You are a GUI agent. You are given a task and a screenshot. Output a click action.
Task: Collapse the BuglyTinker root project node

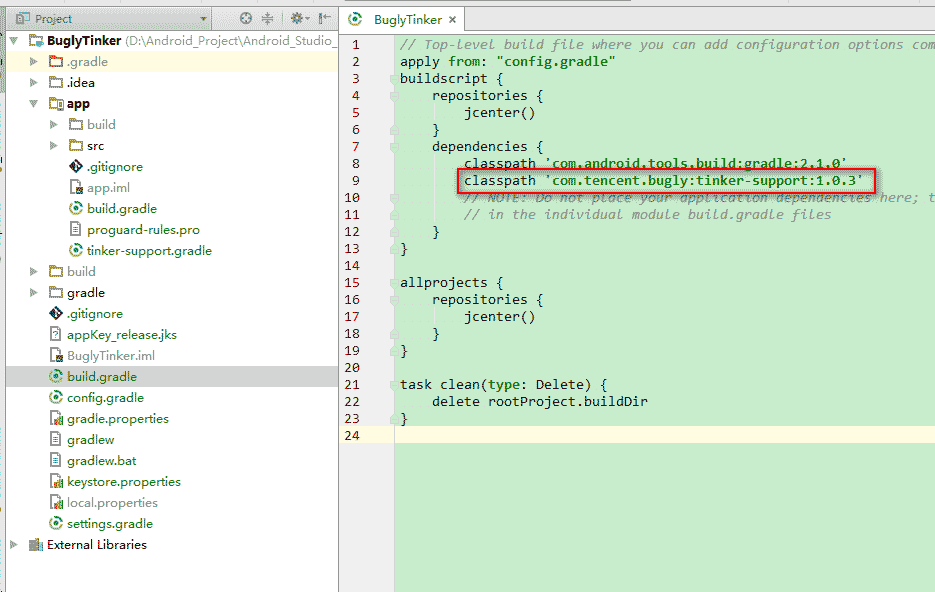click(14, 41)
